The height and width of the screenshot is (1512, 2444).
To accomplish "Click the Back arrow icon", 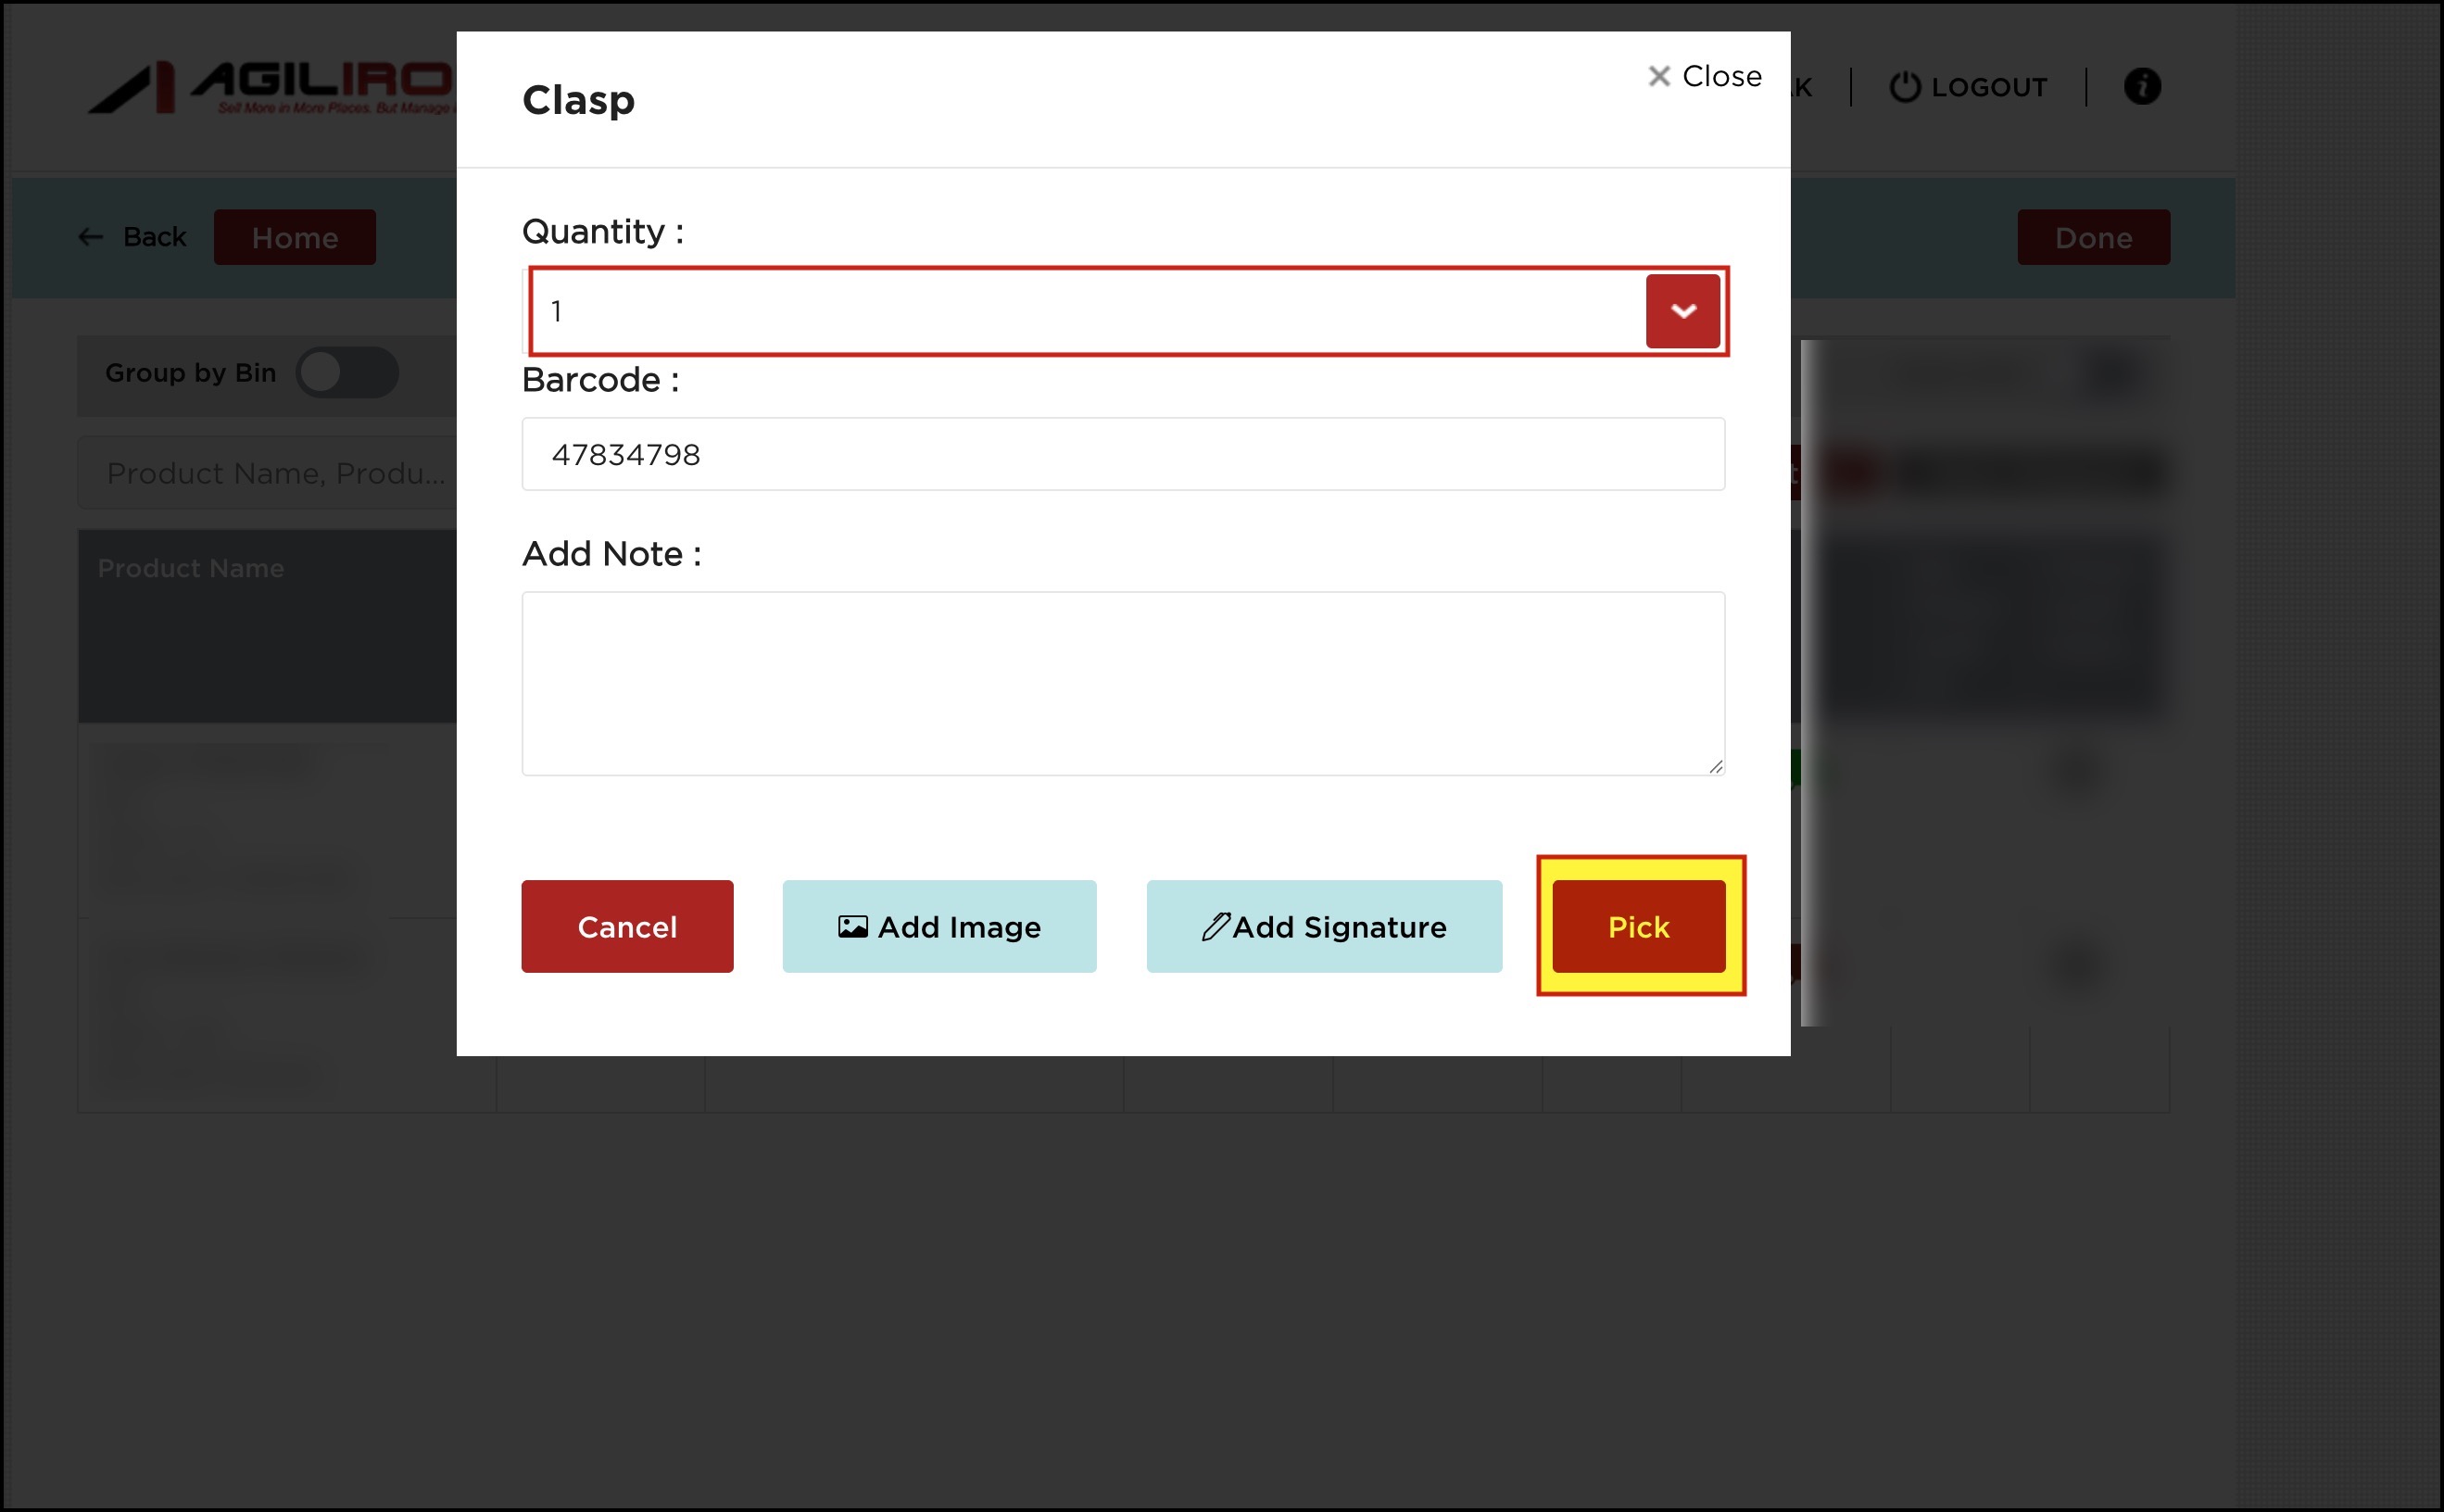I will [91, 237].
